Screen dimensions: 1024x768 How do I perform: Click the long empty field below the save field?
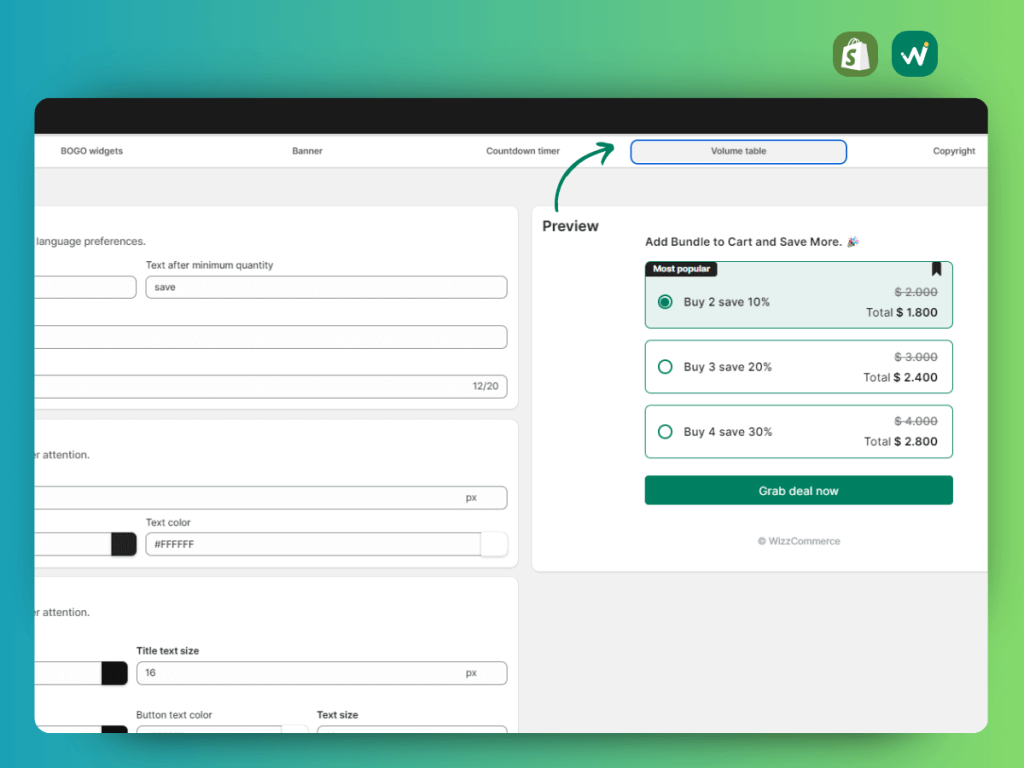tap(271, 337)
